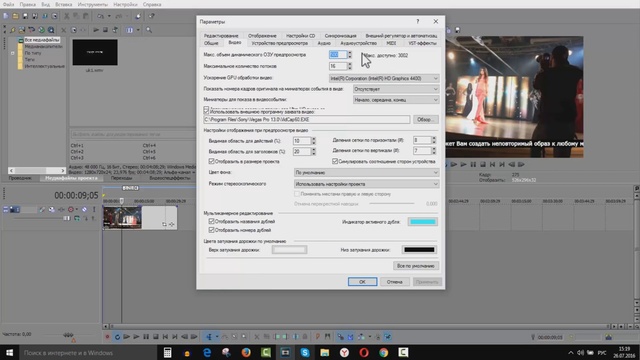Click the Windows Start button
The width and height of the screenshot is (640, 360).
9,352
